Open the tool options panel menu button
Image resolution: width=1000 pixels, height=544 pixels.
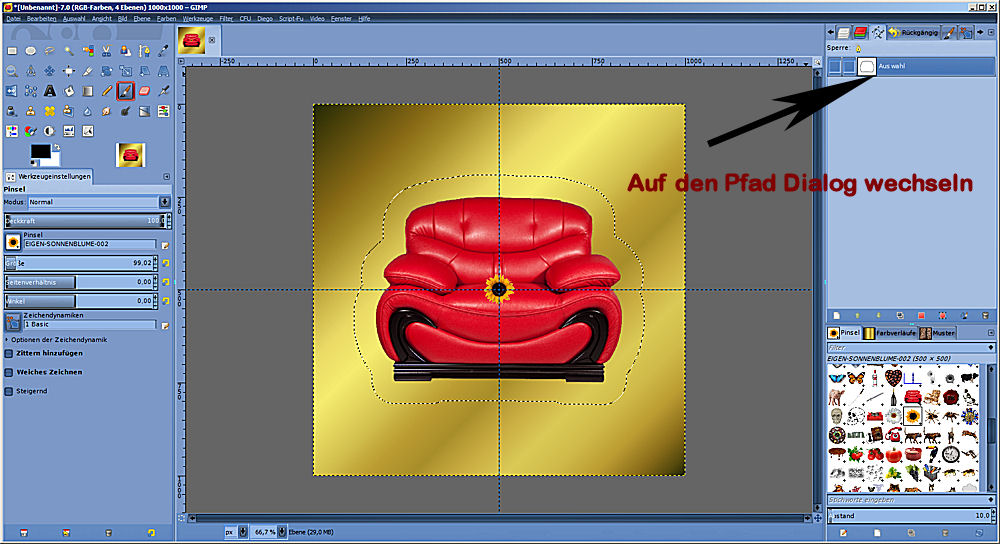[x=166, y=177]
